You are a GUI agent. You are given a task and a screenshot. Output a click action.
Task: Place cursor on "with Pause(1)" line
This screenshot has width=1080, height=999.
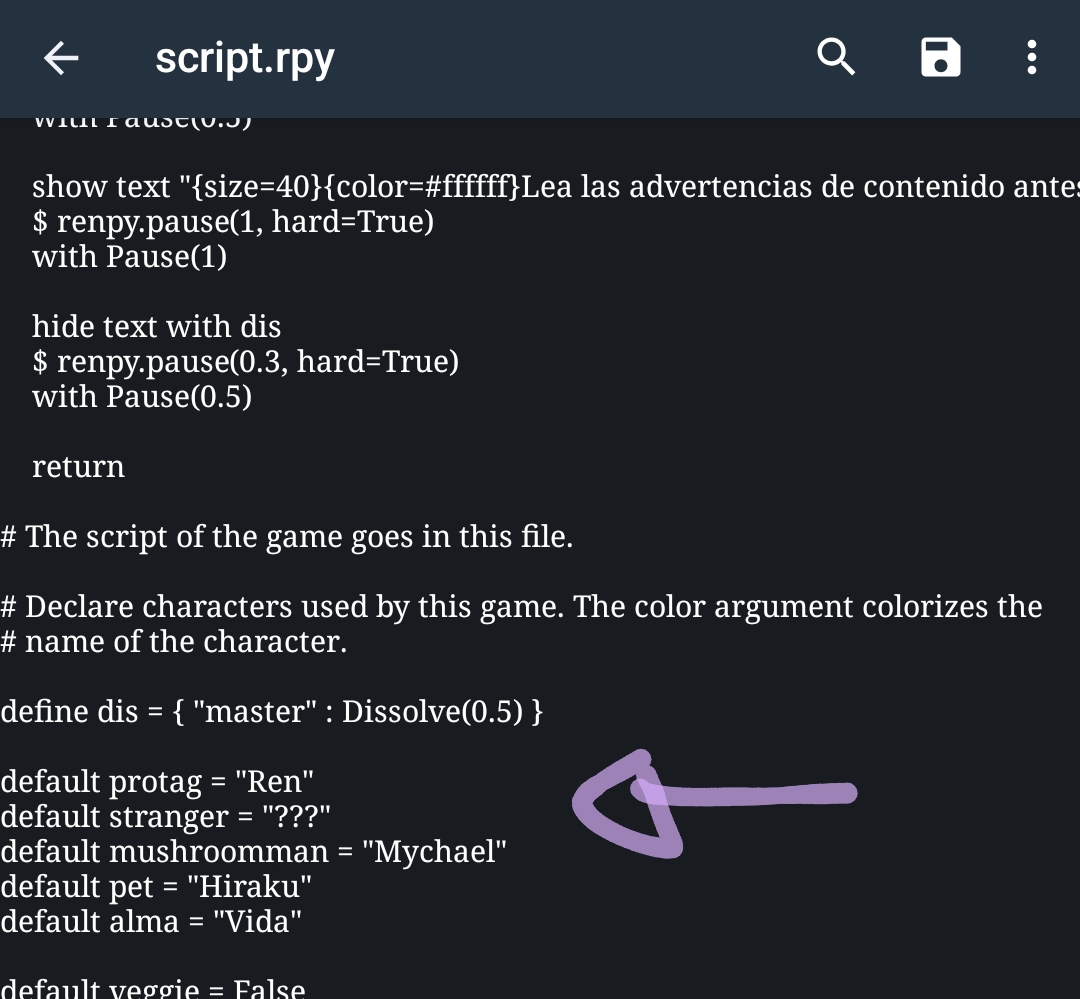point(130,257)
